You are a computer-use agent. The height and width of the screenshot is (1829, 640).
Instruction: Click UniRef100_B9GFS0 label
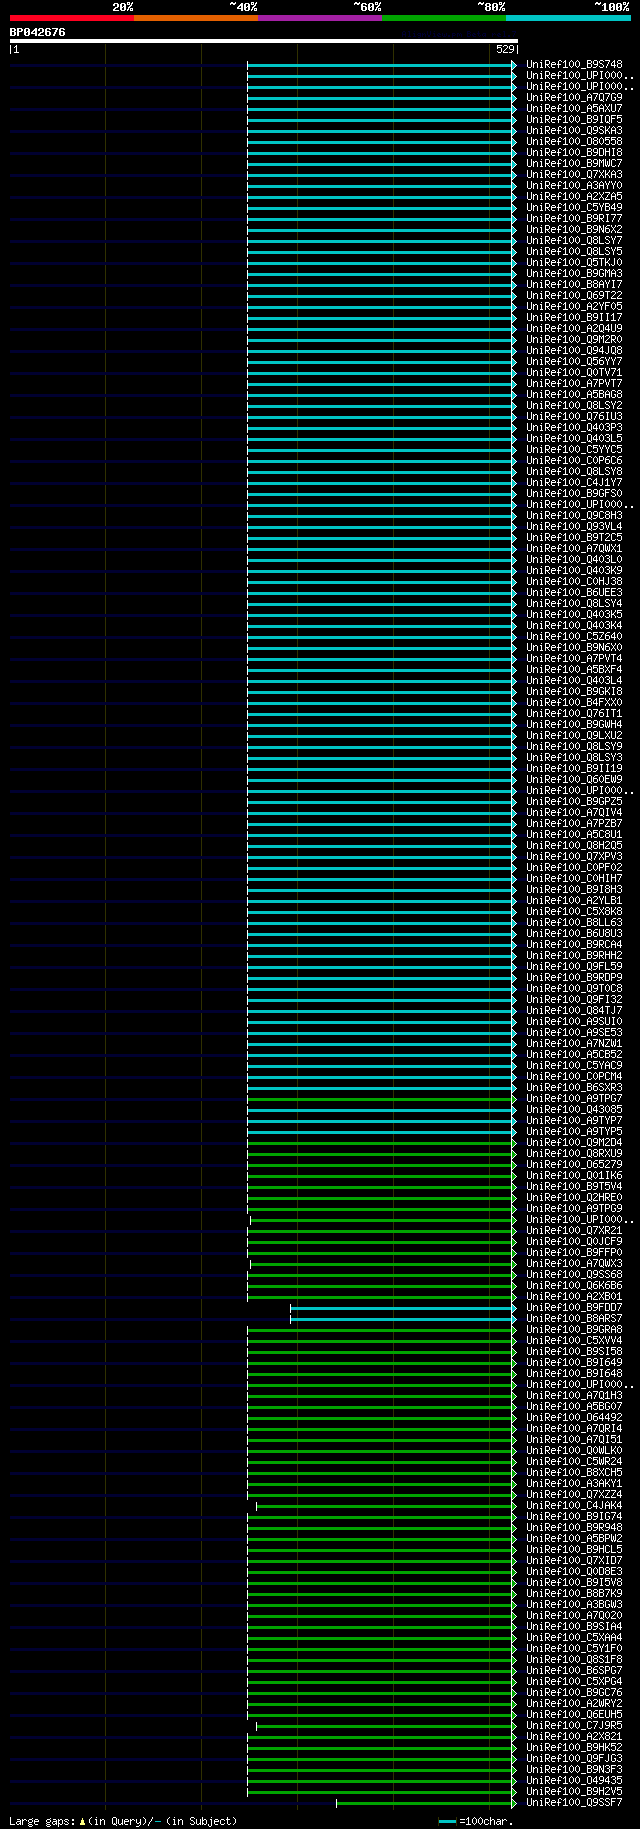tap(574, 494)
